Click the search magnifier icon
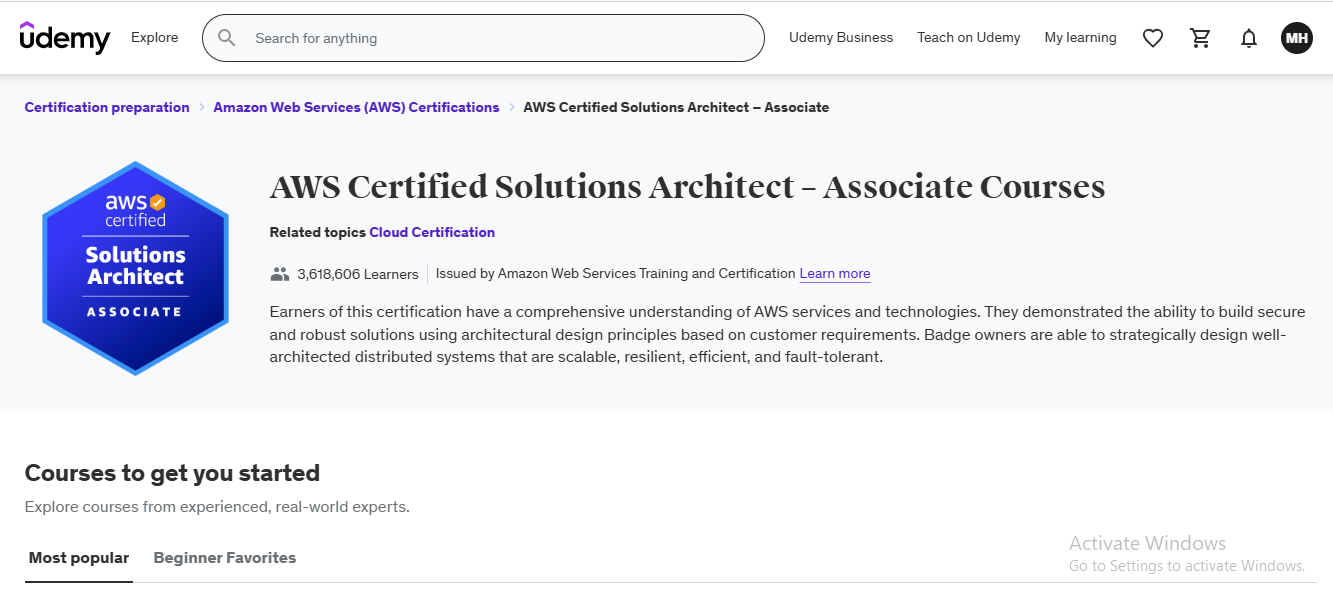1333x592 pixels. coord(227,38)
